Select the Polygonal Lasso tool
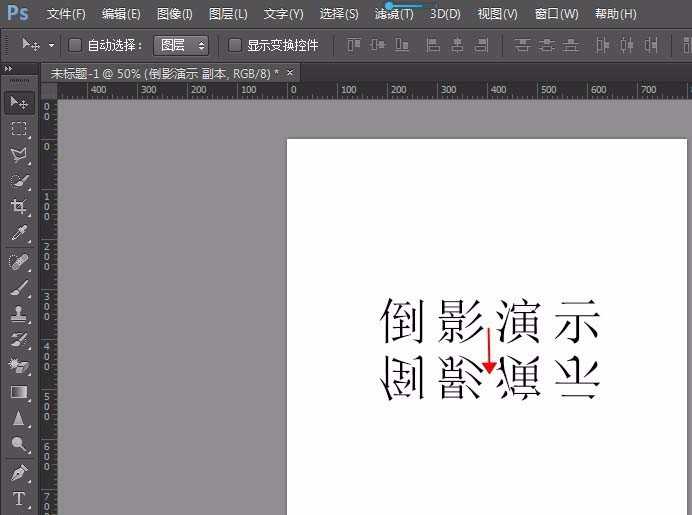Image resolution: width=692 pixels, height=515 pixels. coord(19,154)
